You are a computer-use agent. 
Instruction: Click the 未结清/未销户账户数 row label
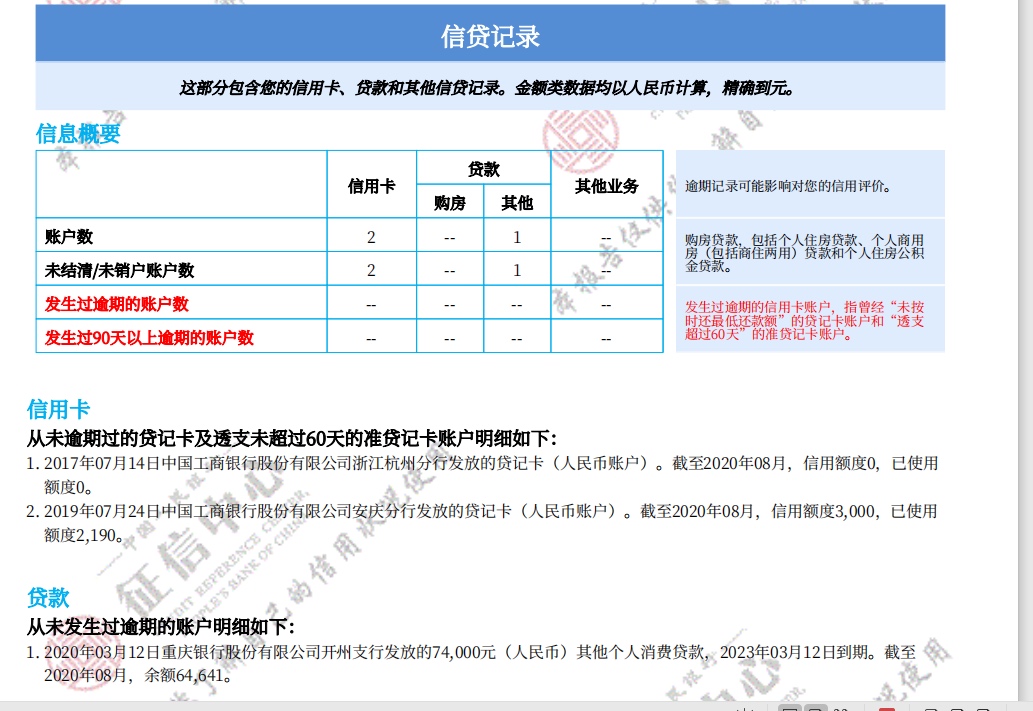pyautogui.click(x=119, y=270)
